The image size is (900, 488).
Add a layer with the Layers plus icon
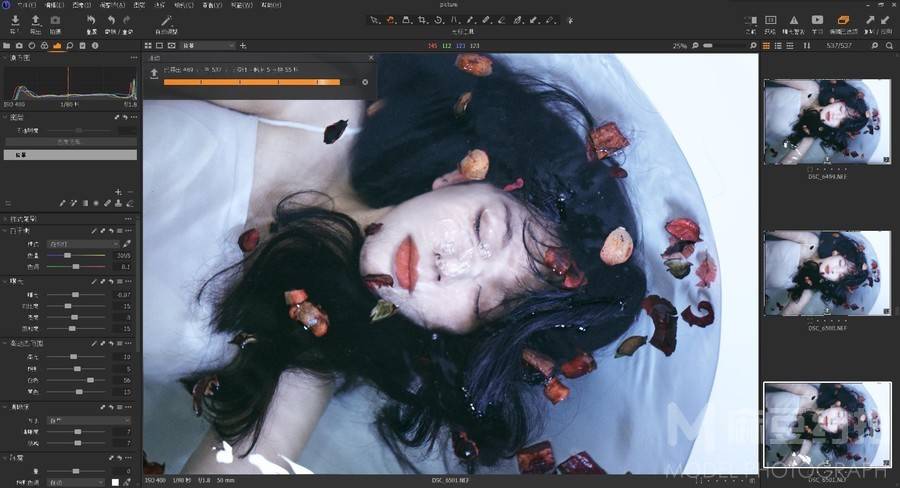[118, 192]
